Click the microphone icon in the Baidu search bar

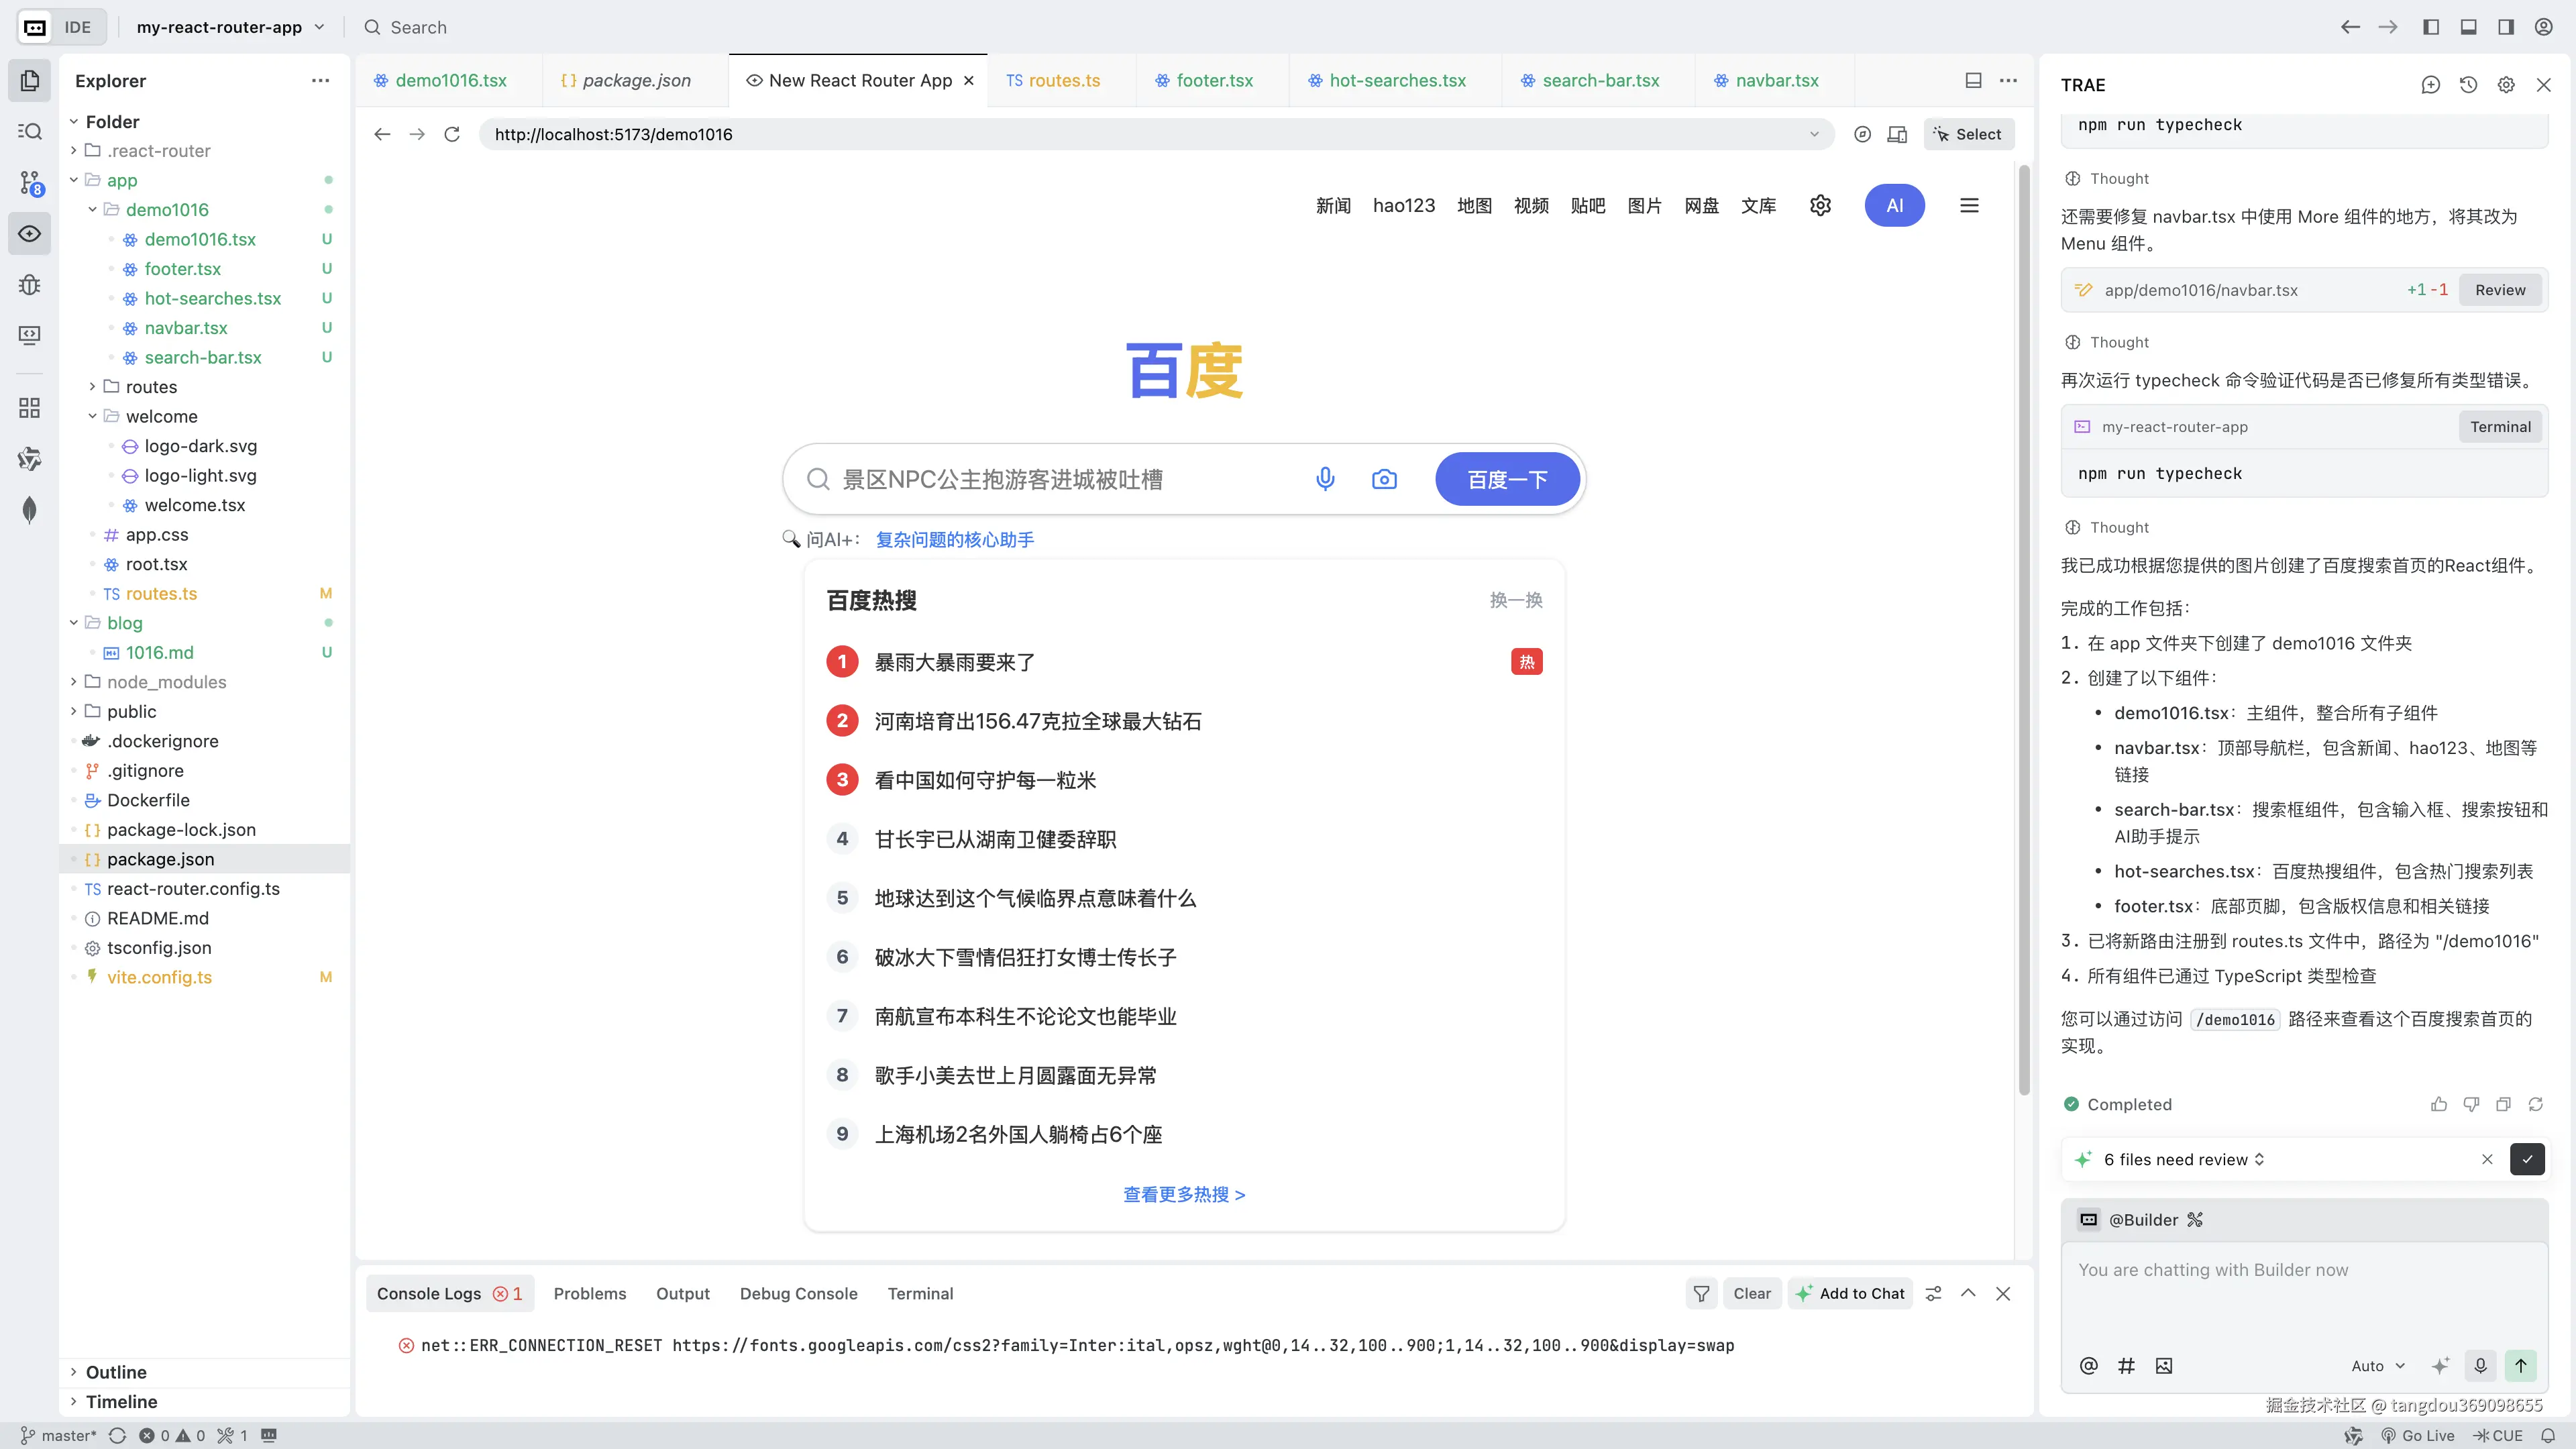[x=1325, y=479]
